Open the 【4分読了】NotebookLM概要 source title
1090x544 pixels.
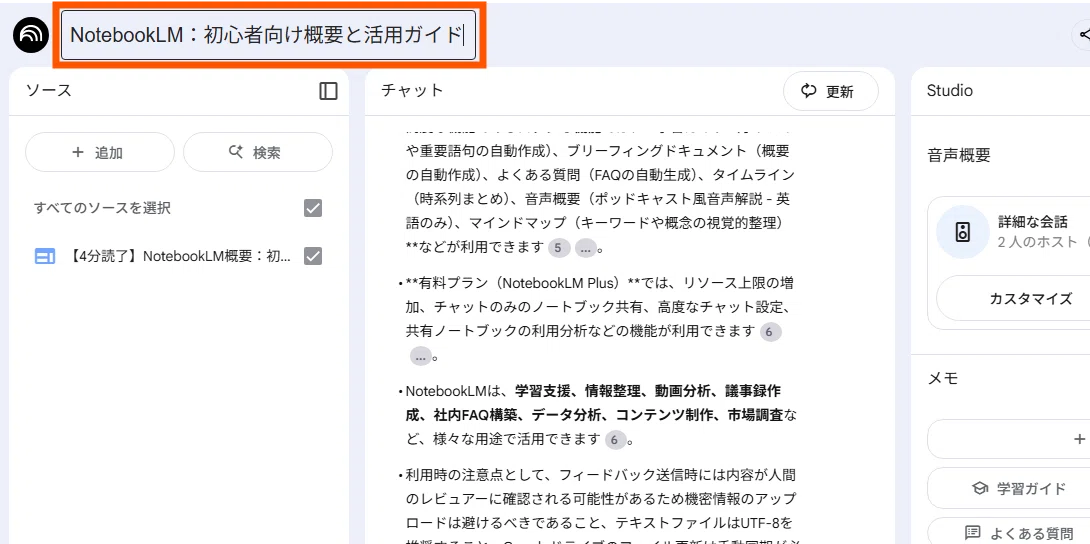[181, 256]
